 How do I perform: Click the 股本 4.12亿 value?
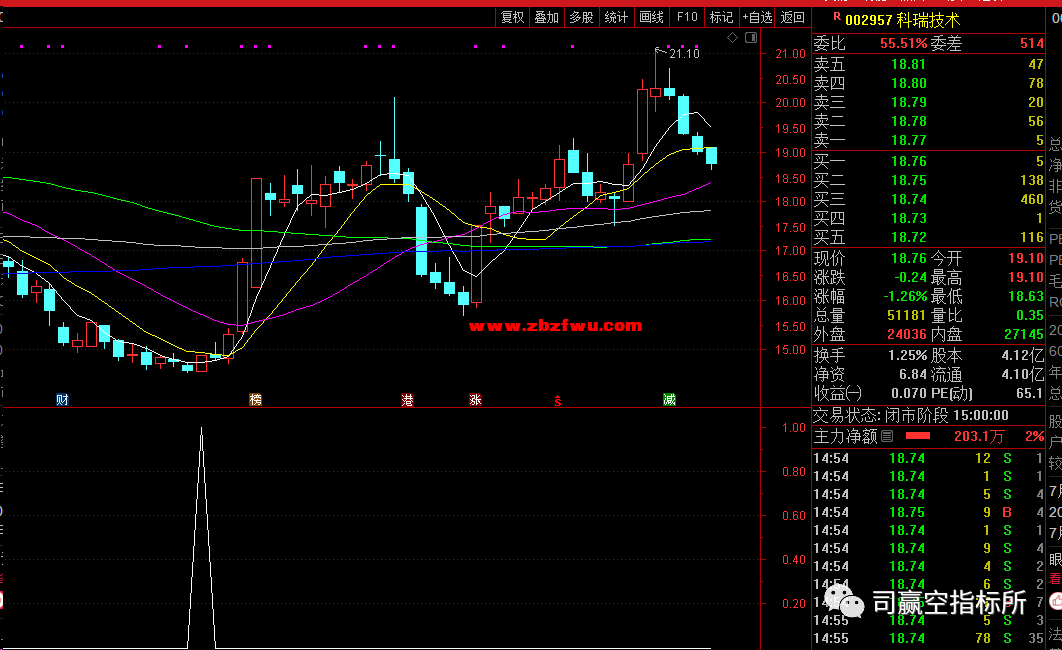(1023, 355)
